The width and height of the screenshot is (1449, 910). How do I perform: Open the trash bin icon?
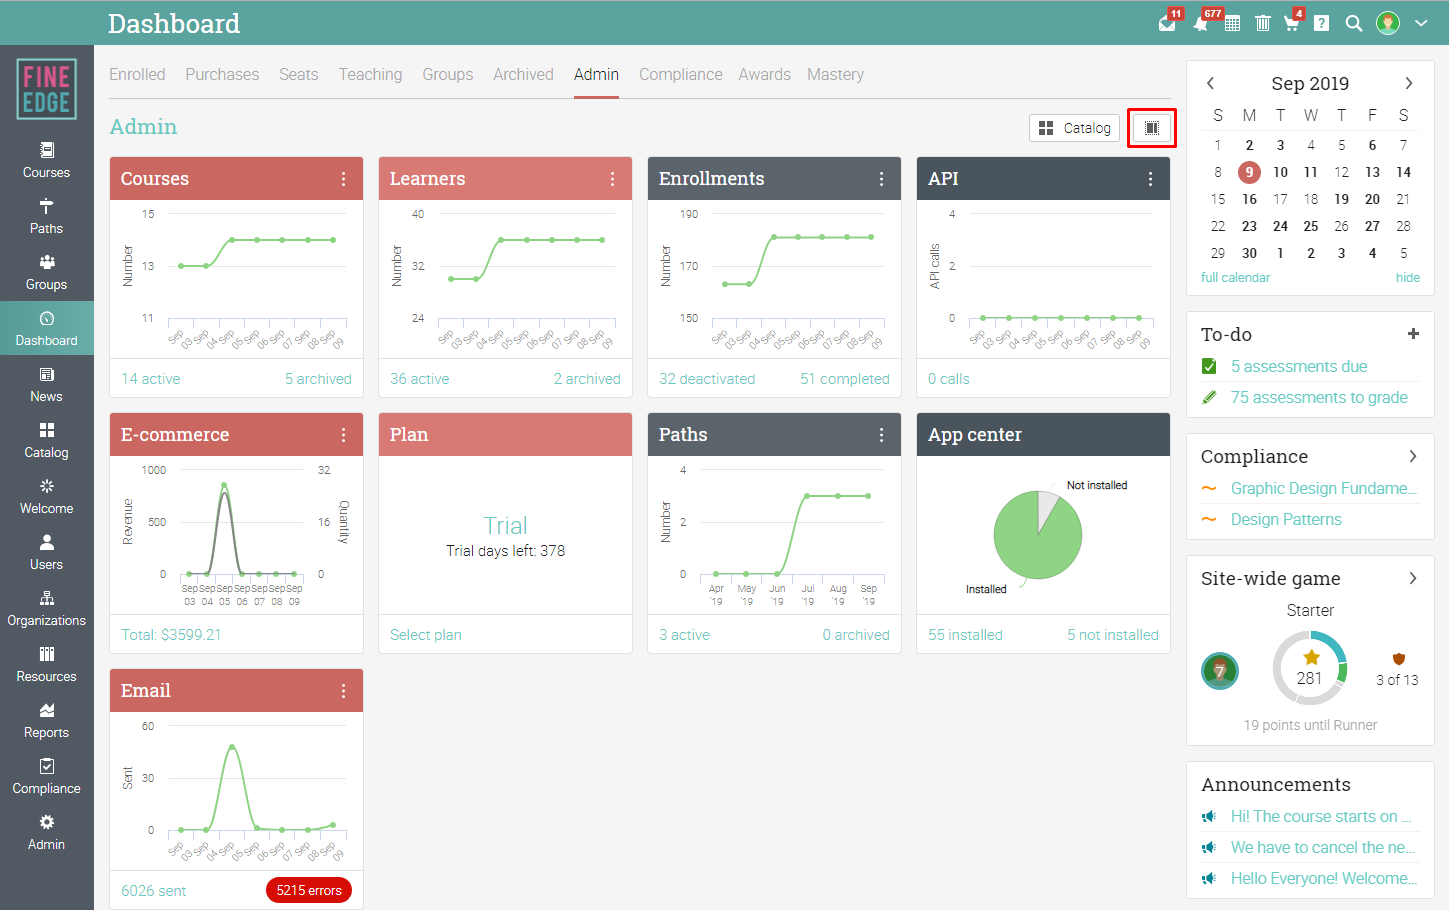(1263, 23)
